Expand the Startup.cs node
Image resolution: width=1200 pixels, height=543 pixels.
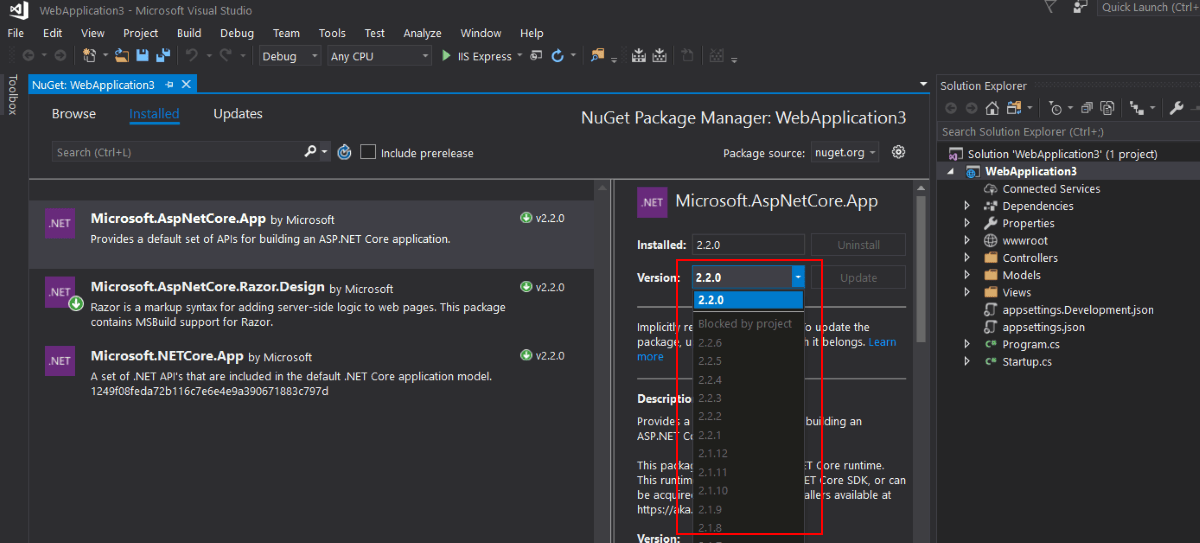pyautogui.click(x=967, y=361)
